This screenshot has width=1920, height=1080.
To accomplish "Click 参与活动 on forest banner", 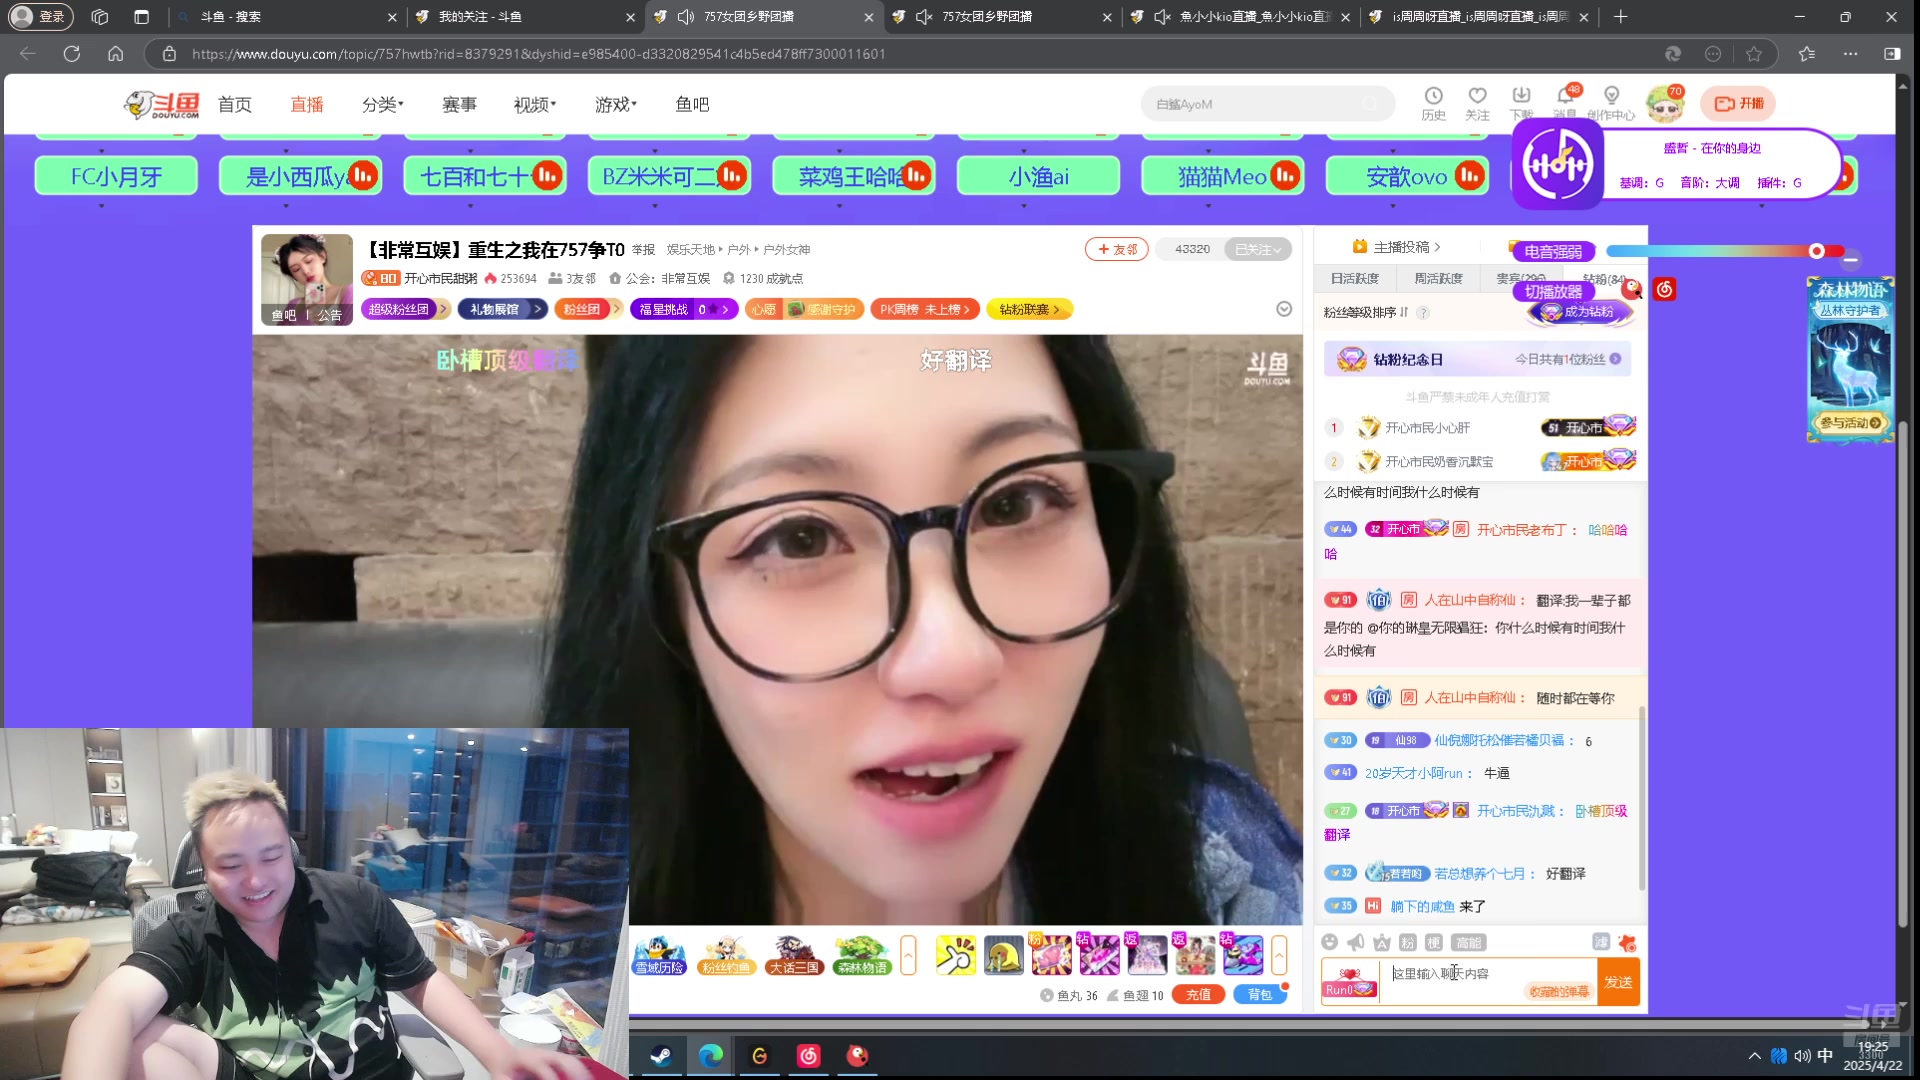I will tap(1851, 423).
